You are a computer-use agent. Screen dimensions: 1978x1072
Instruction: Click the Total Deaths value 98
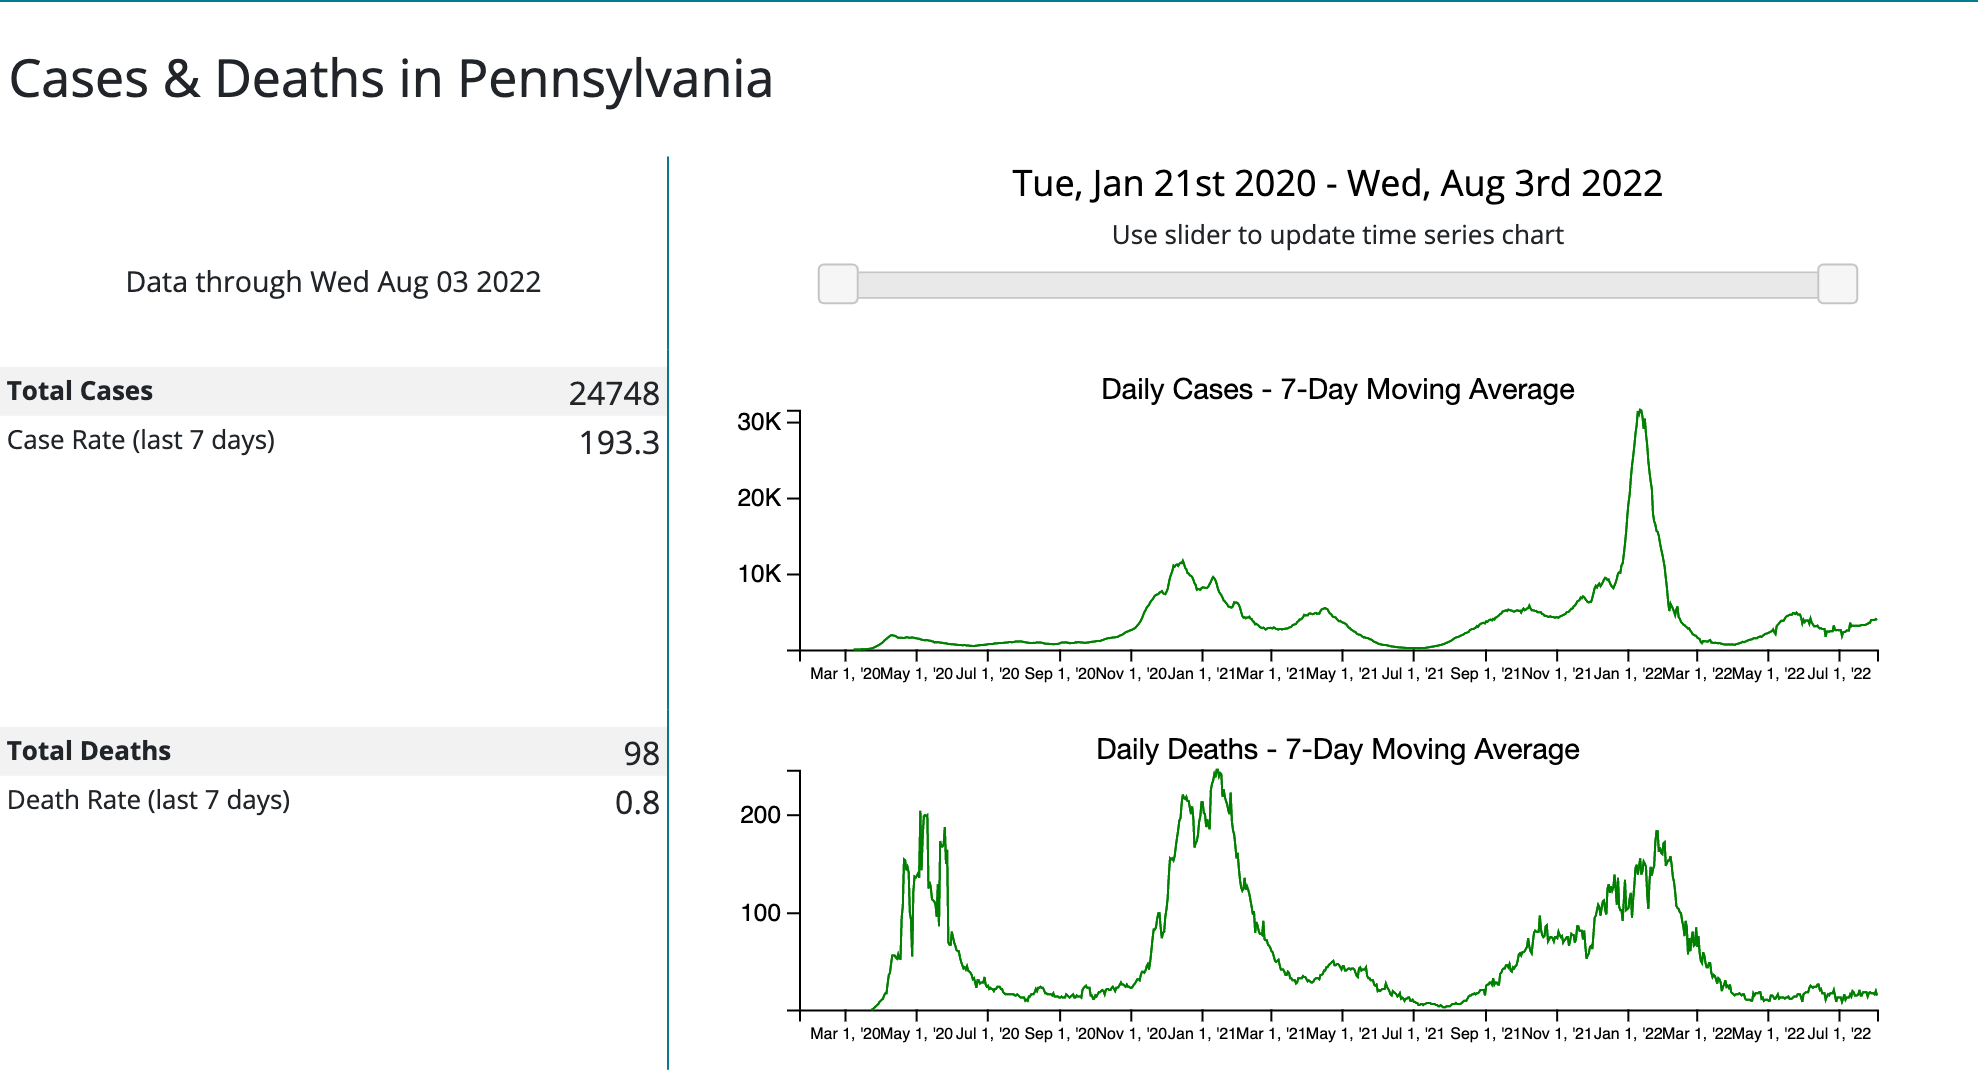point(641,753)
